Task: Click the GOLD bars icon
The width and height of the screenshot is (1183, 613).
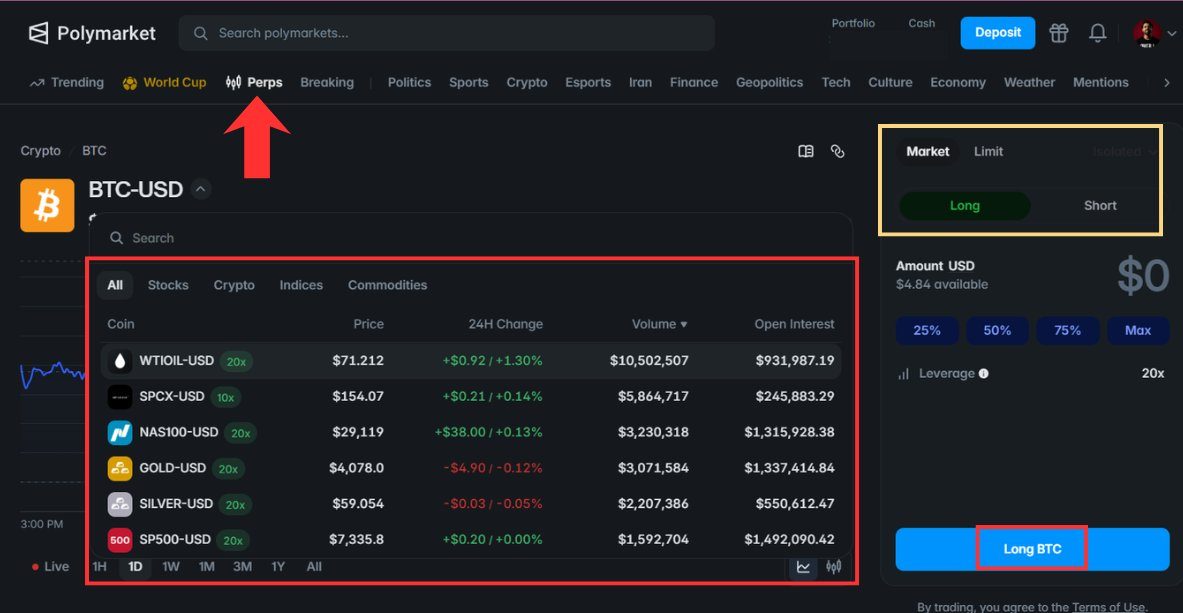Action: [x=120, y=468]
